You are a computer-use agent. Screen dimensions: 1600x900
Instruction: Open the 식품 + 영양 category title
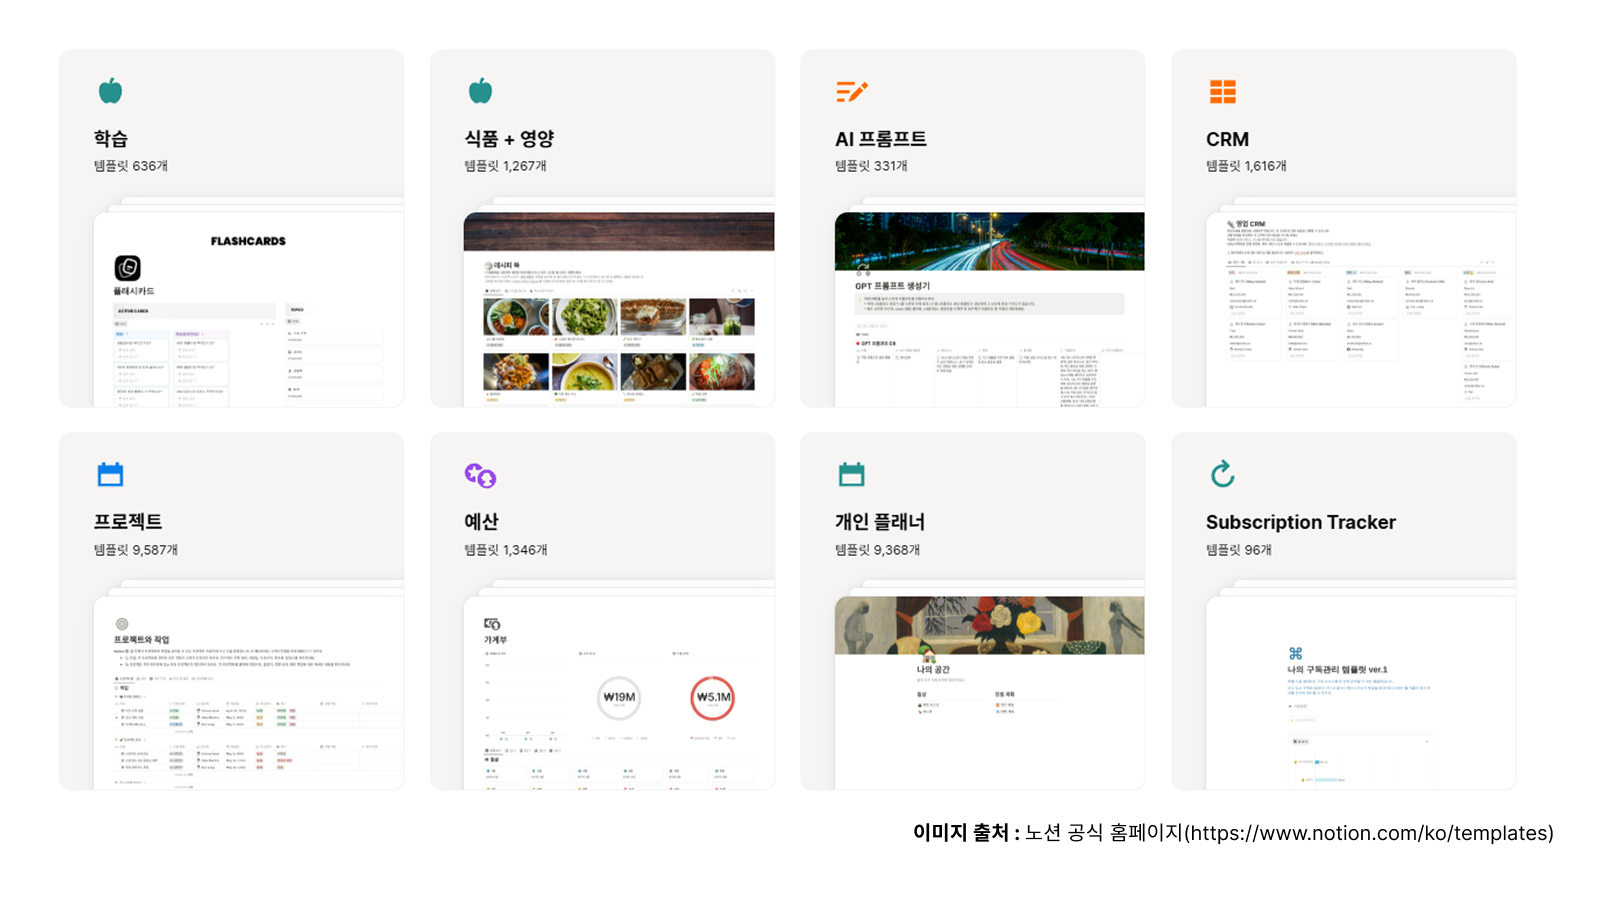(x=509, y=139)
